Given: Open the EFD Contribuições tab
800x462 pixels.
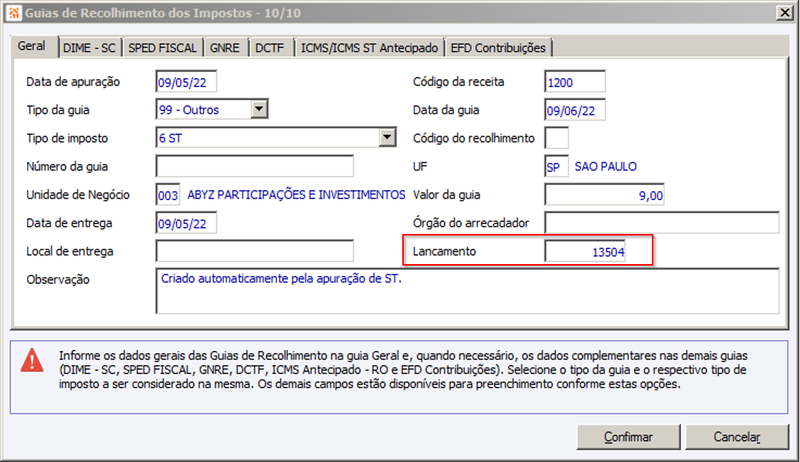Looking at the screenshot, I should 498,48.
